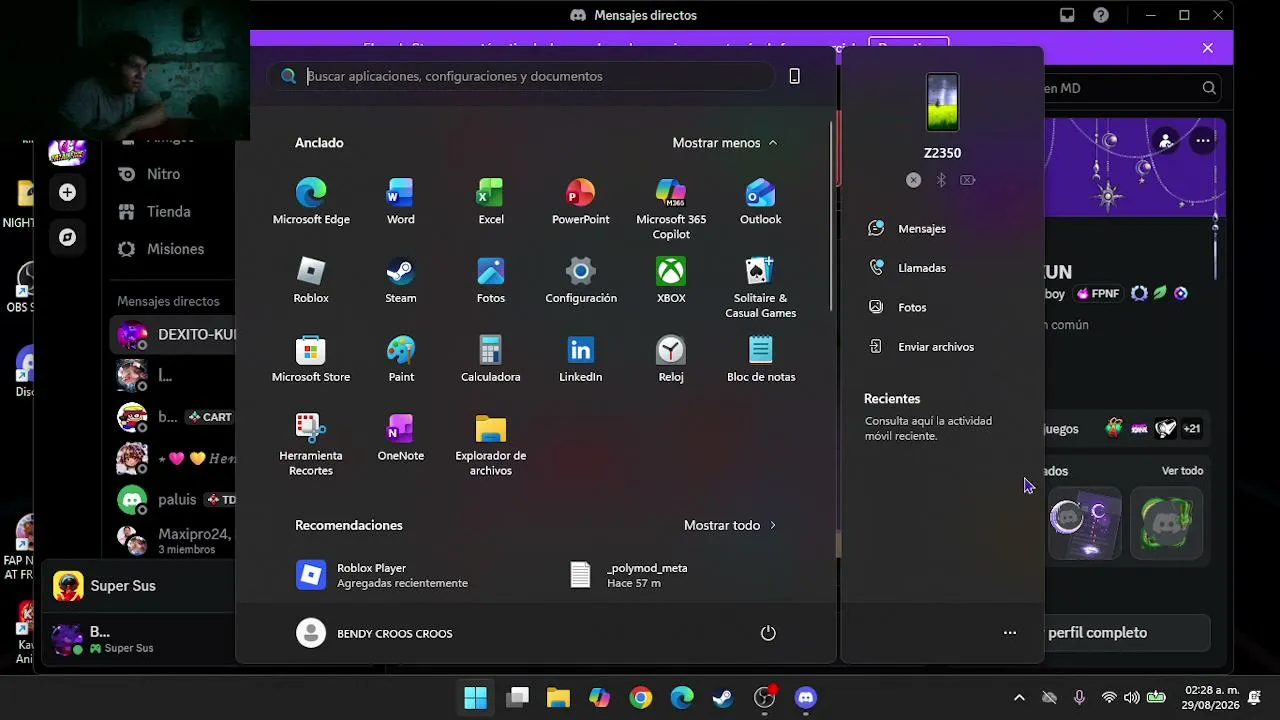Select Fotos in the phone panel

(897, 307)
